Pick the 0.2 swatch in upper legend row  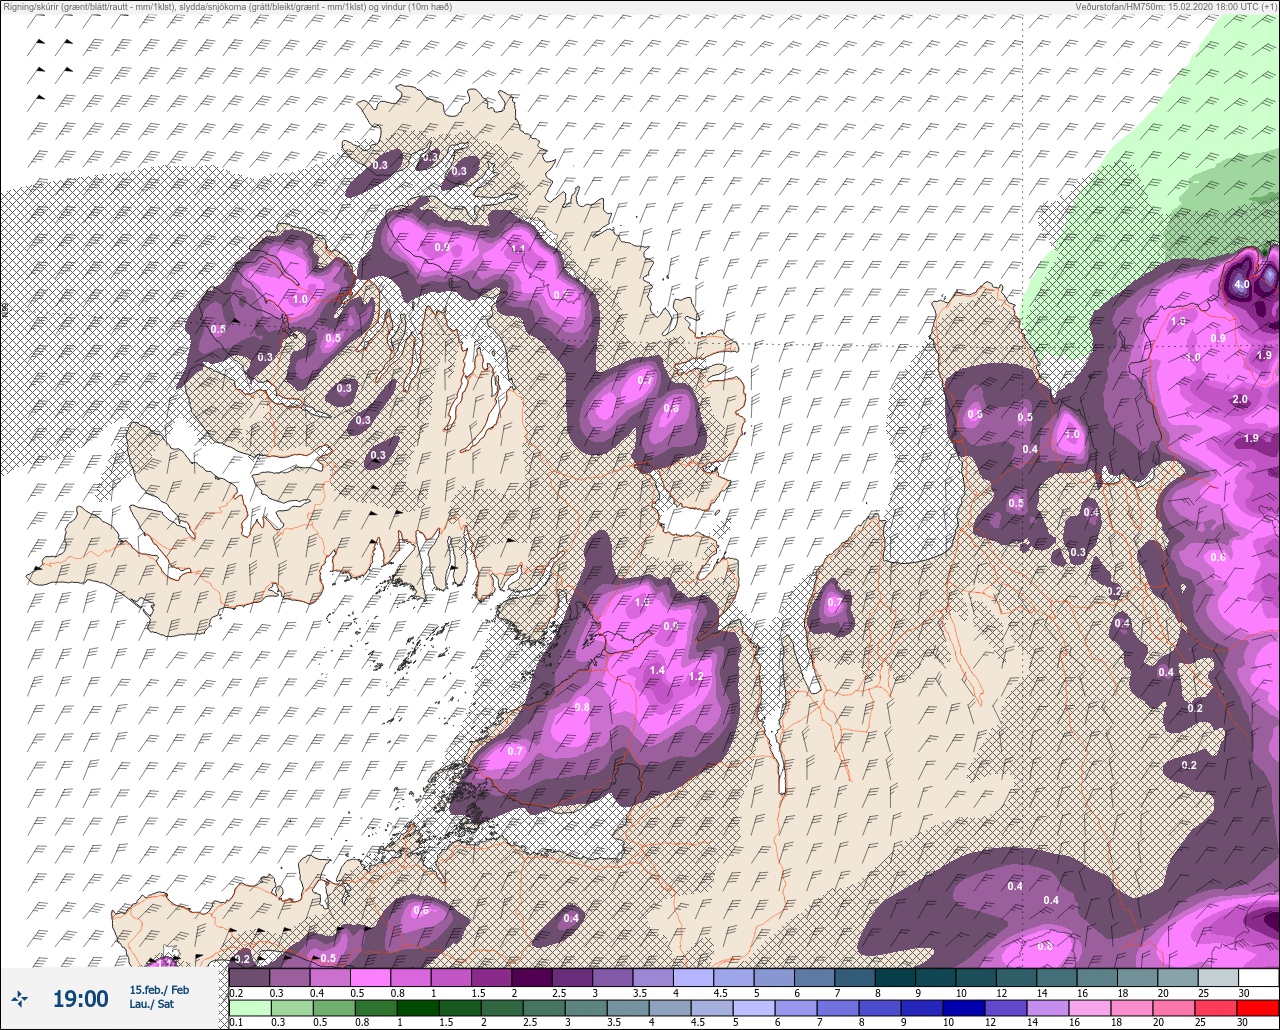tap(249, 977)
